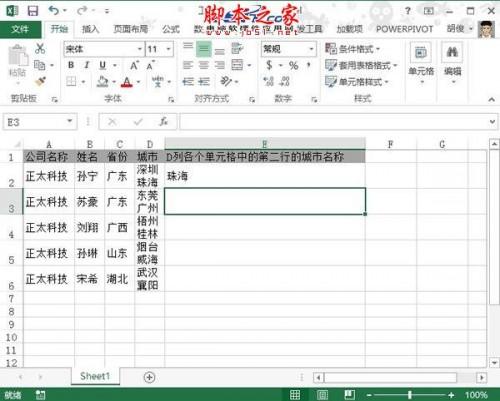This screenshot has height=401, width=500.
Task: Open the Conditional Formatting dropdown
Action: coord(353,49)
